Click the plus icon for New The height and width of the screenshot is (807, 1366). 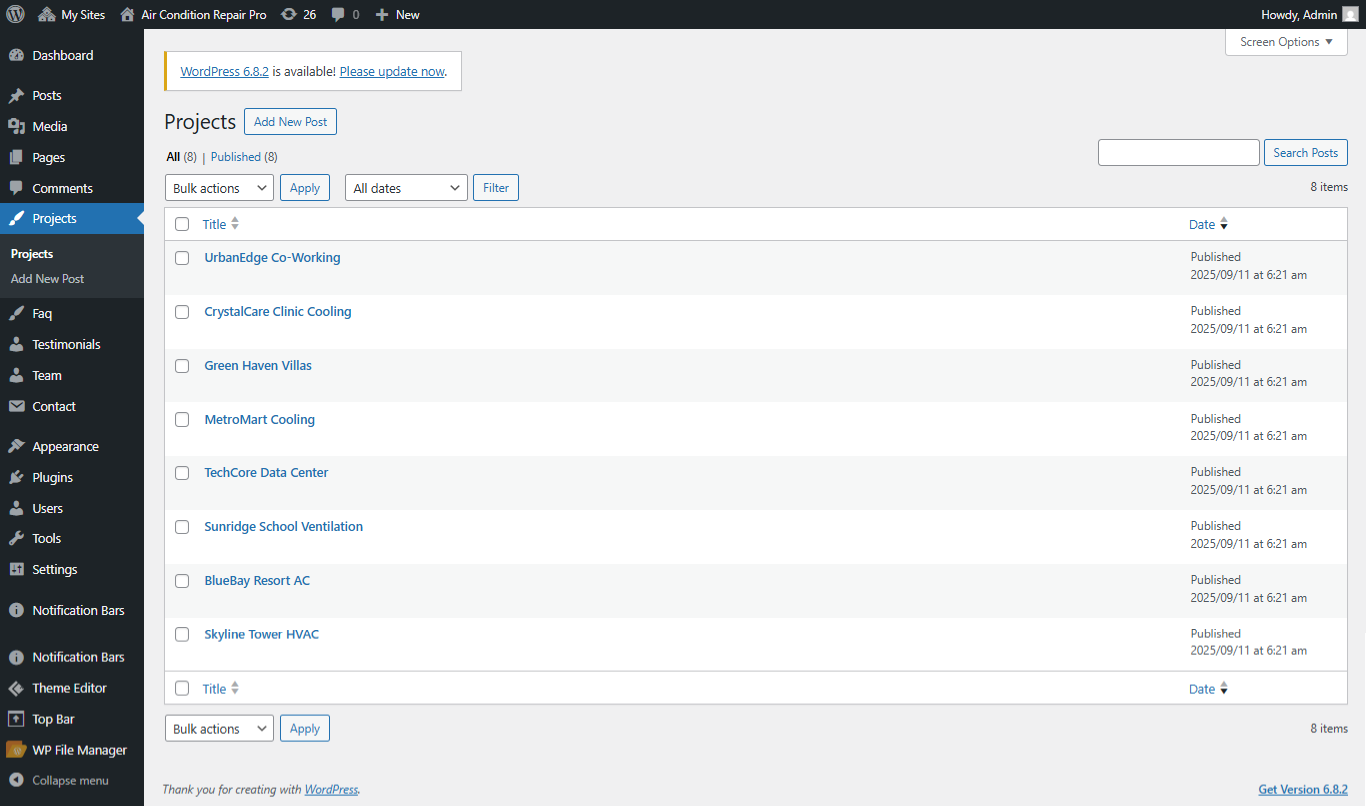pos(382,14)
